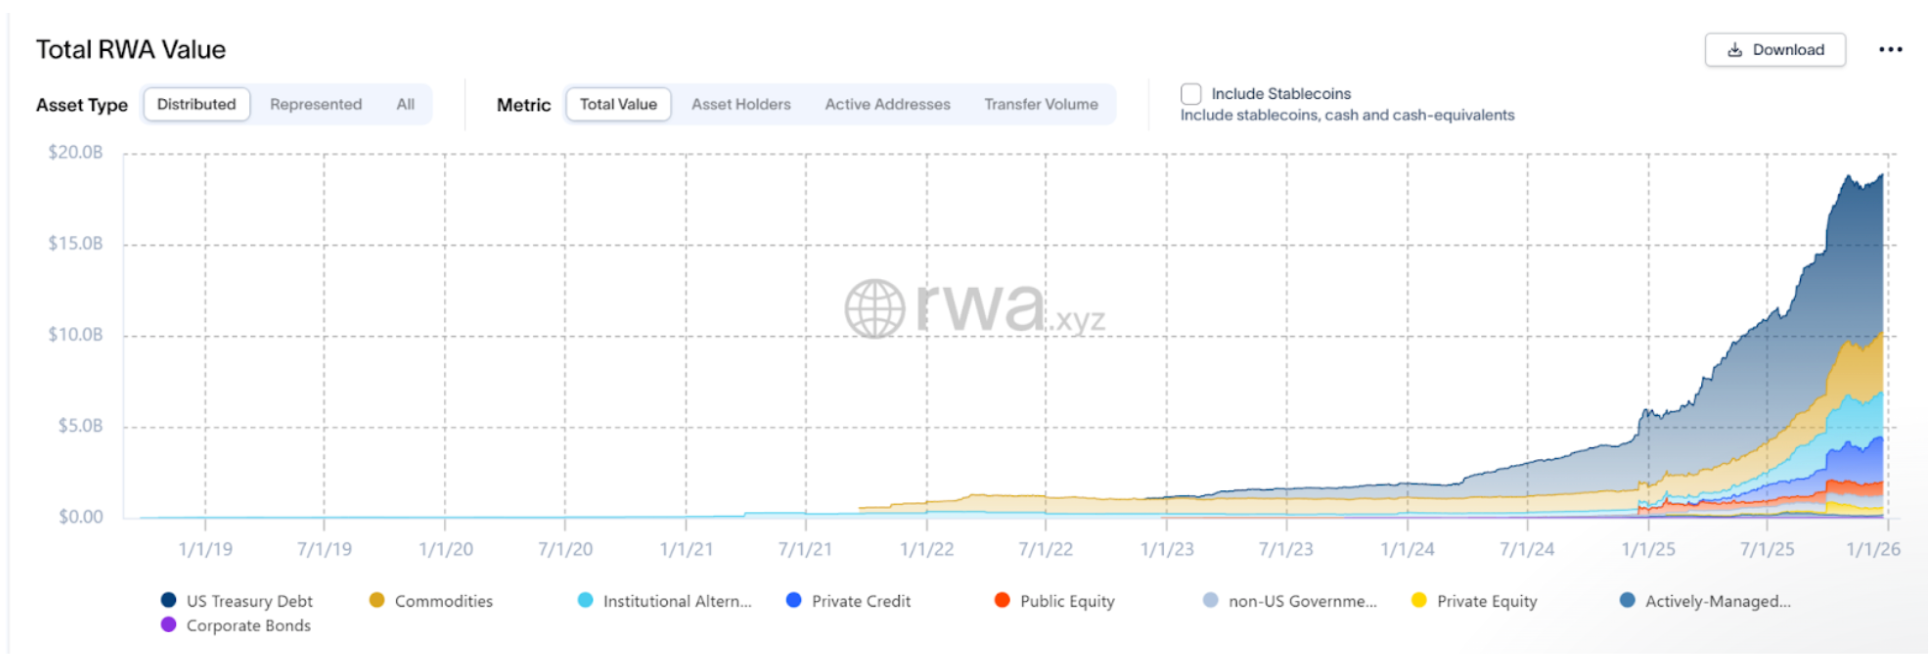The height and width of the screenshot is (656, 1932).
Task: Click the Private Credit legend dot
Action: [794, 600]
